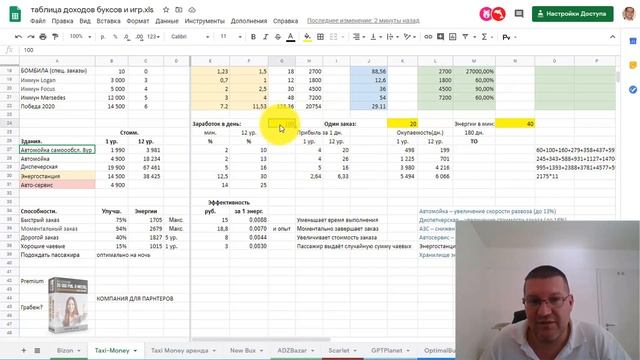Image resolution: width=640 pixels, height=360 pixels.
Task: Collapse the toolbar with up chevron
Action: 613,37
